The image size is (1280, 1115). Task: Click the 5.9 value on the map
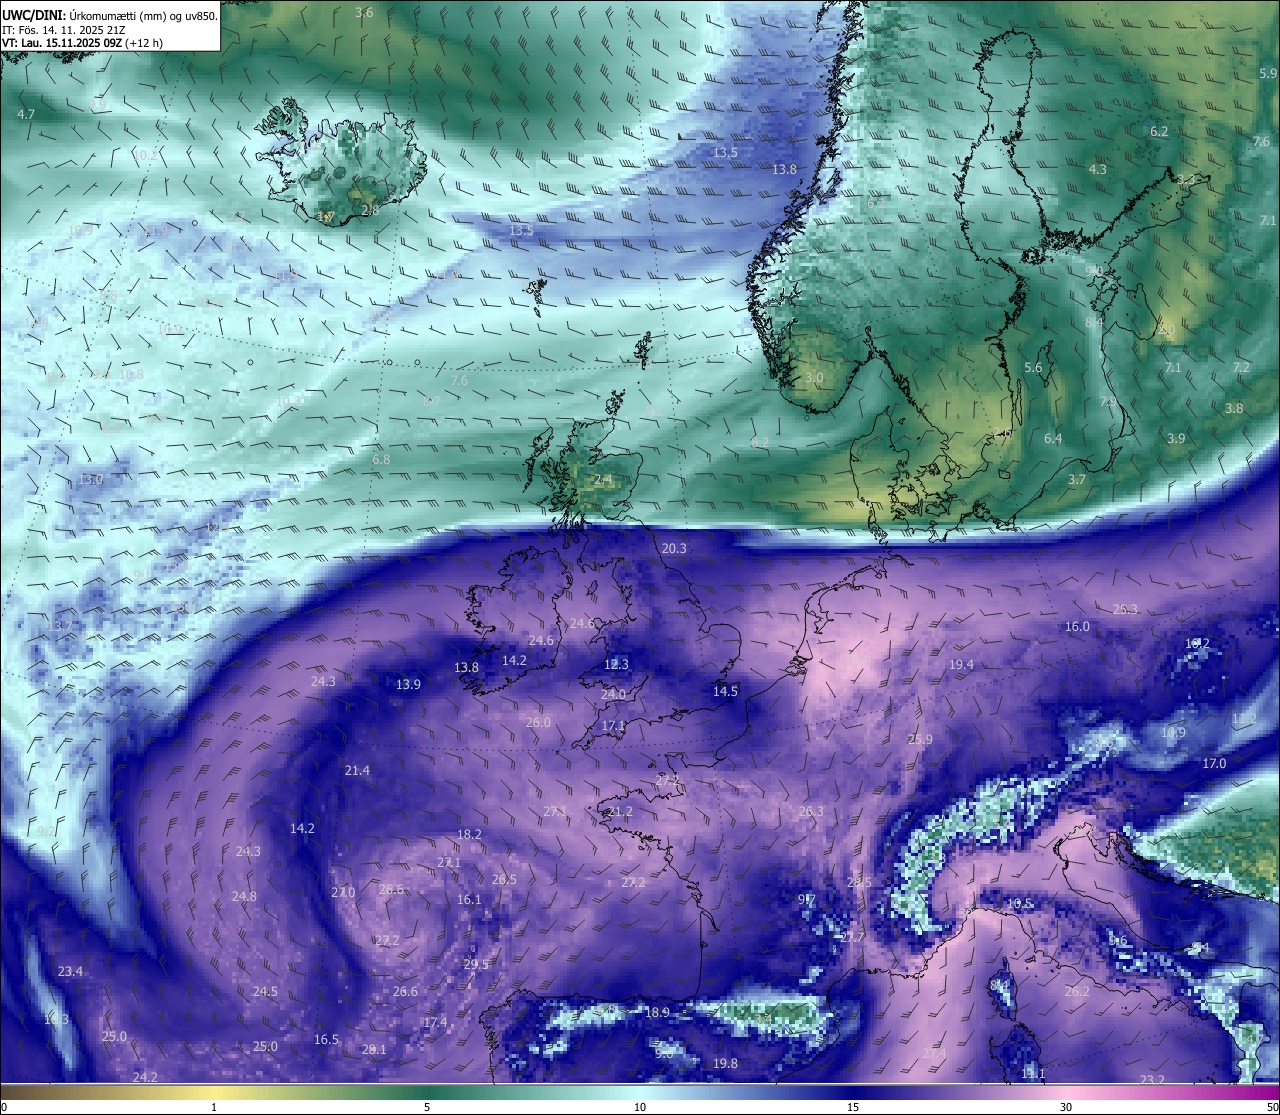[1268, 73]
